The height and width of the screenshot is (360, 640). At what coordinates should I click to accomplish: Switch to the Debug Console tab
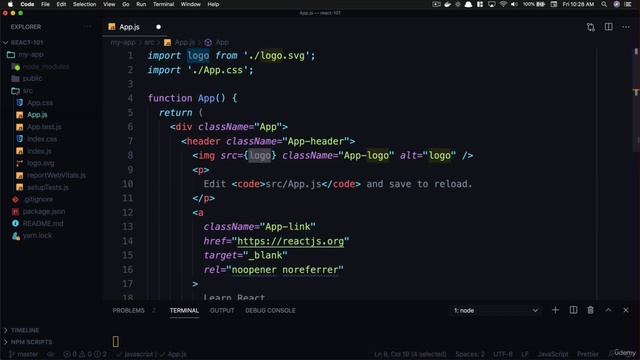pyautogui.click(x=270, y=311)
